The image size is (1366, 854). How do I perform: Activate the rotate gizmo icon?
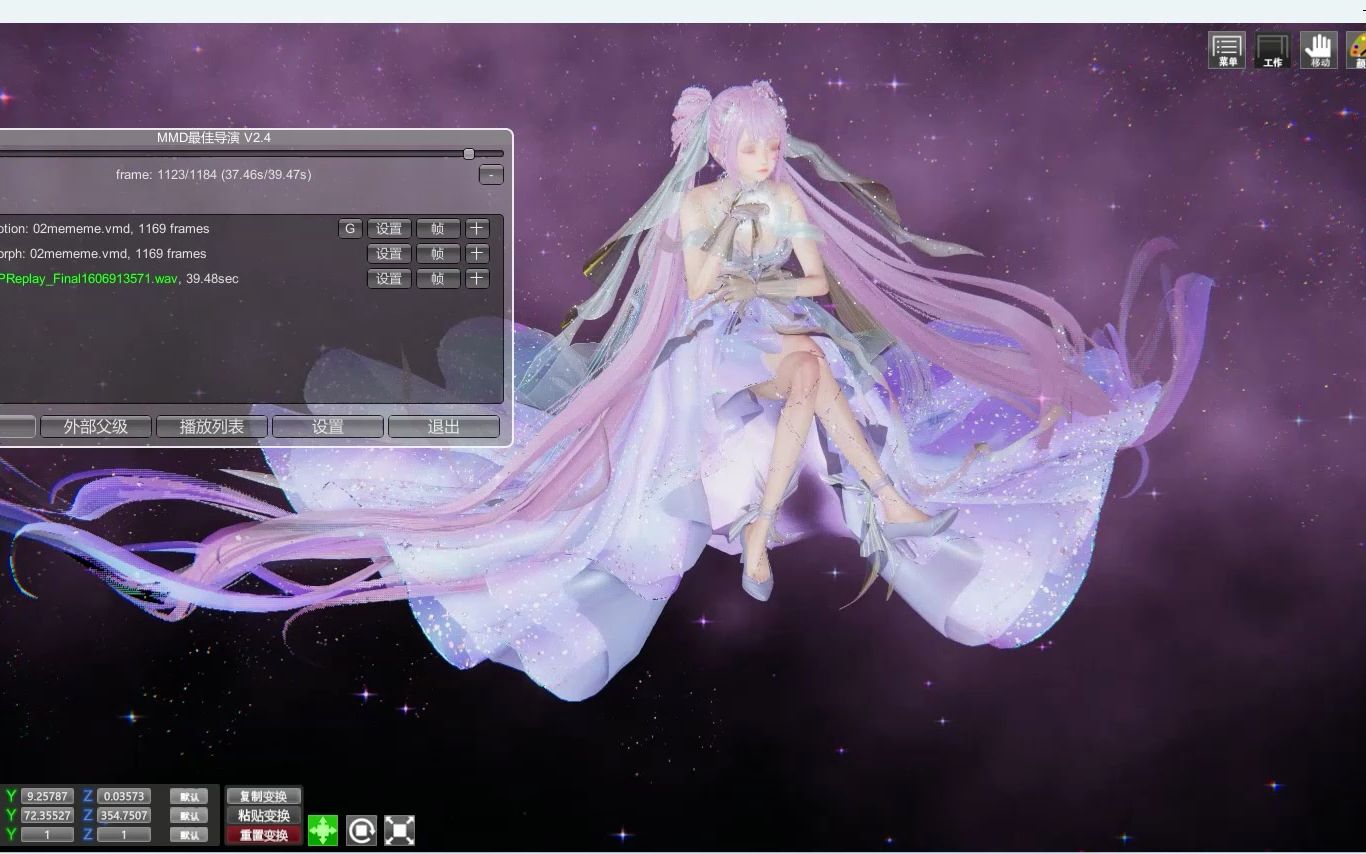pos(361,830)
